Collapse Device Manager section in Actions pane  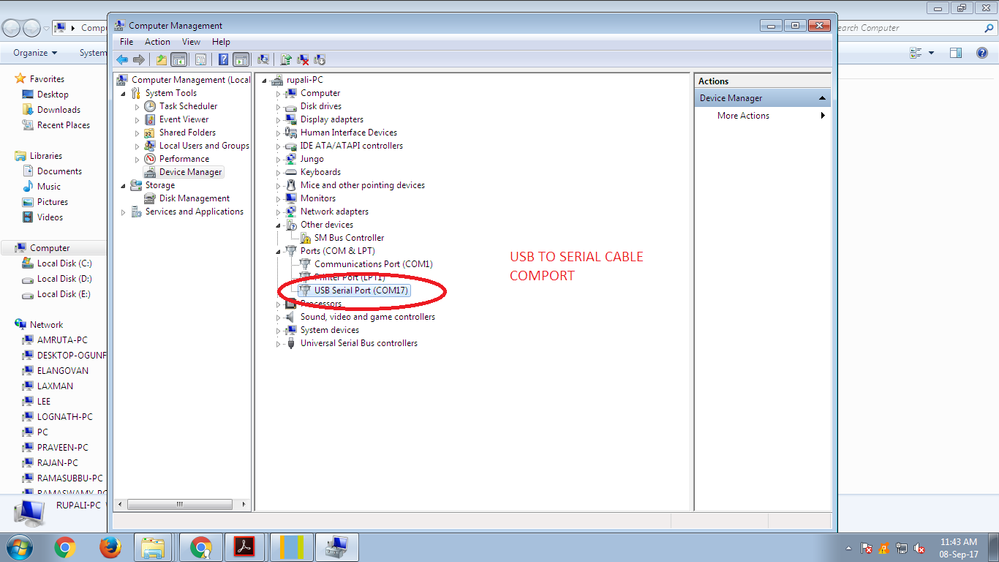pyautogui.click(x=822, y=98)
